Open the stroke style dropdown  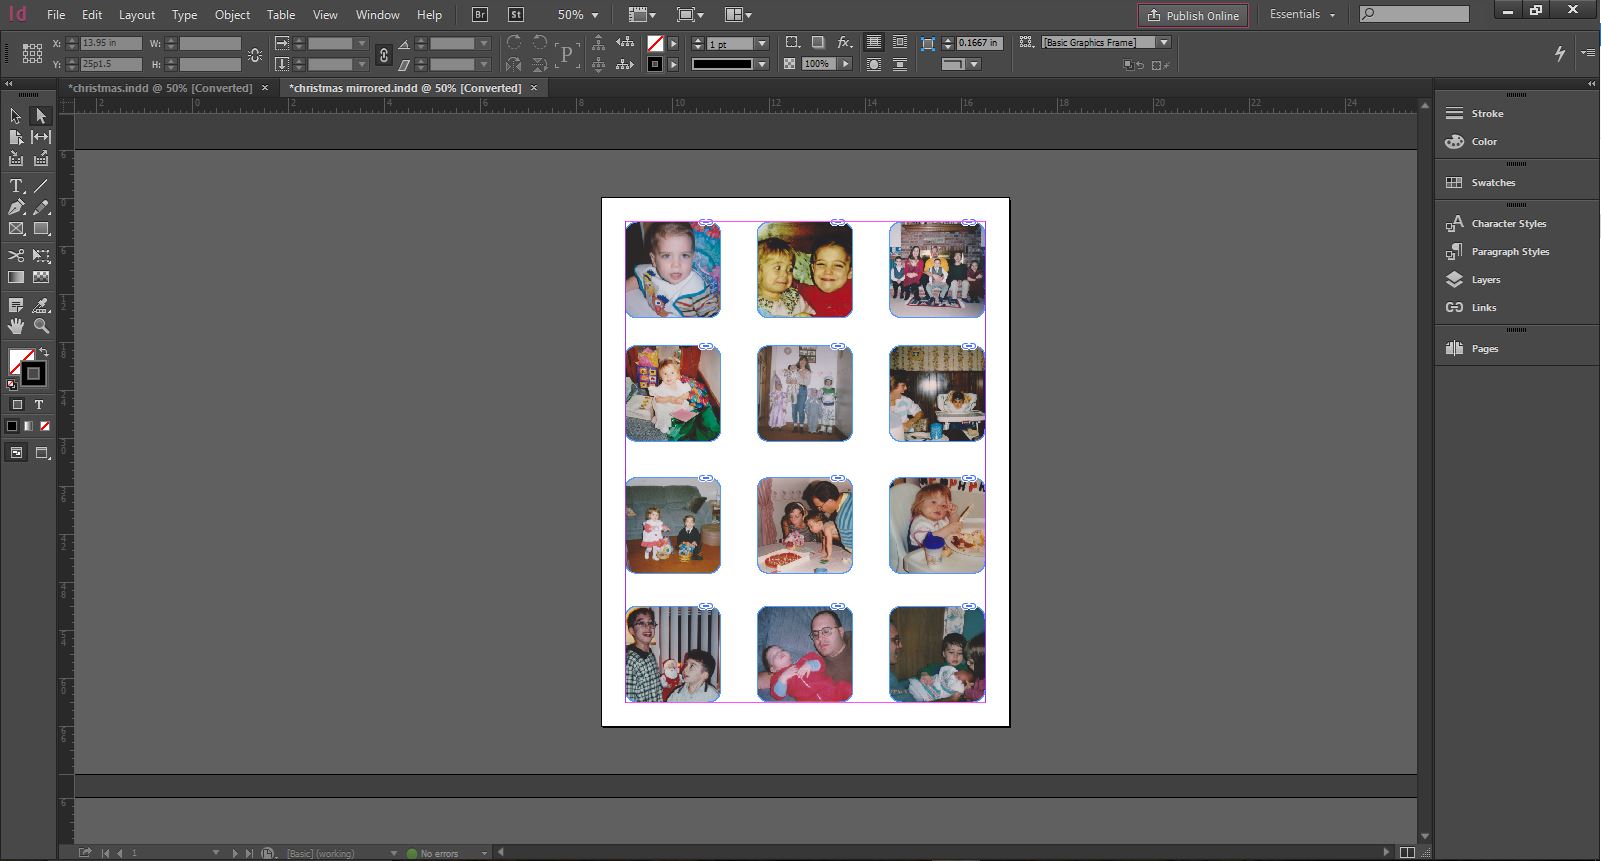click(x=762, y=64)
